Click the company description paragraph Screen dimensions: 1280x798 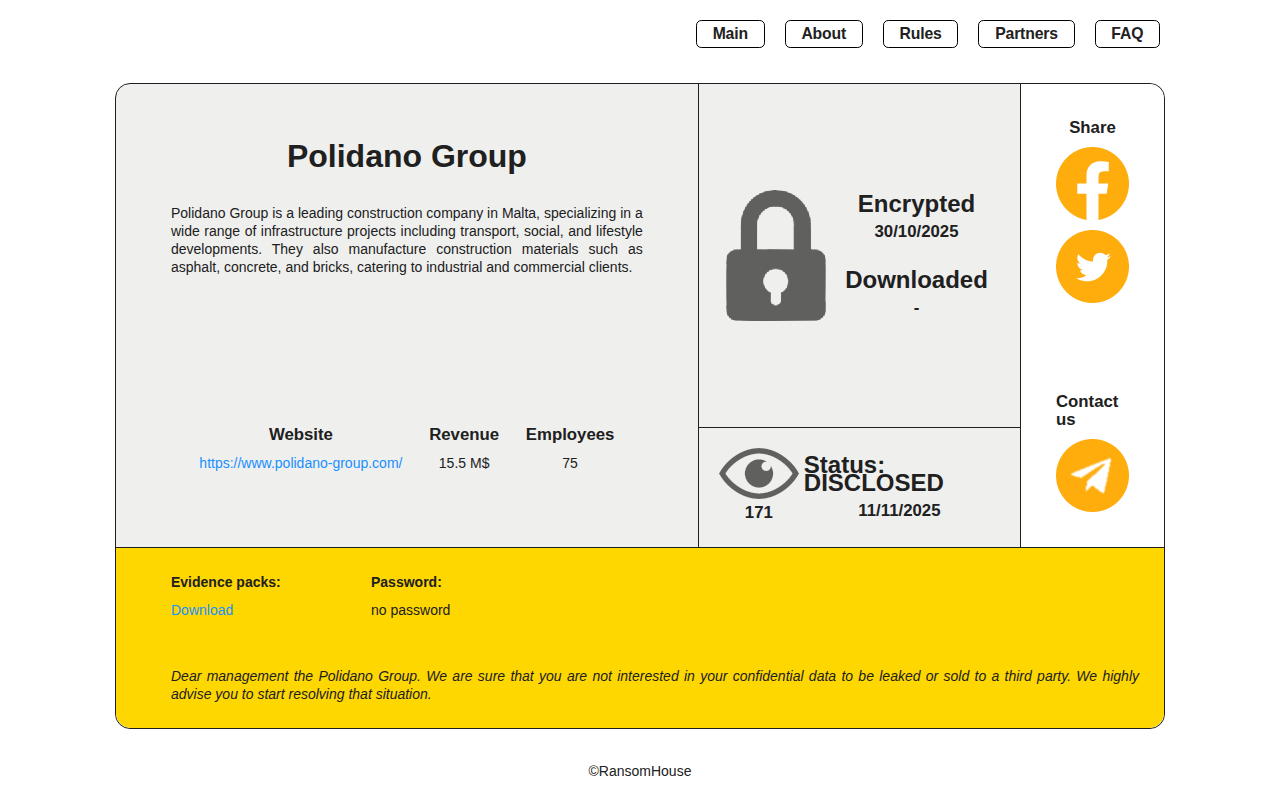click(406, 240)
